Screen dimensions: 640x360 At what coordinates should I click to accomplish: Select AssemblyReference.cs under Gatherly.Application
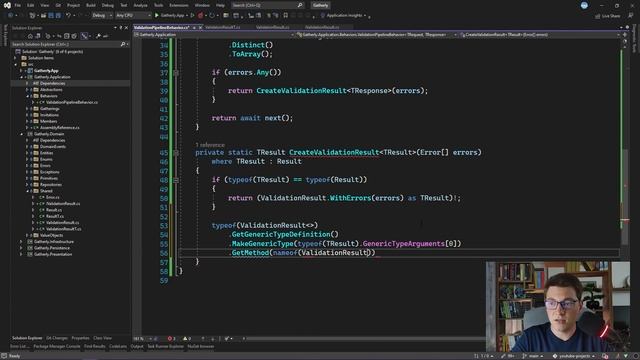(x=60, y=127)
